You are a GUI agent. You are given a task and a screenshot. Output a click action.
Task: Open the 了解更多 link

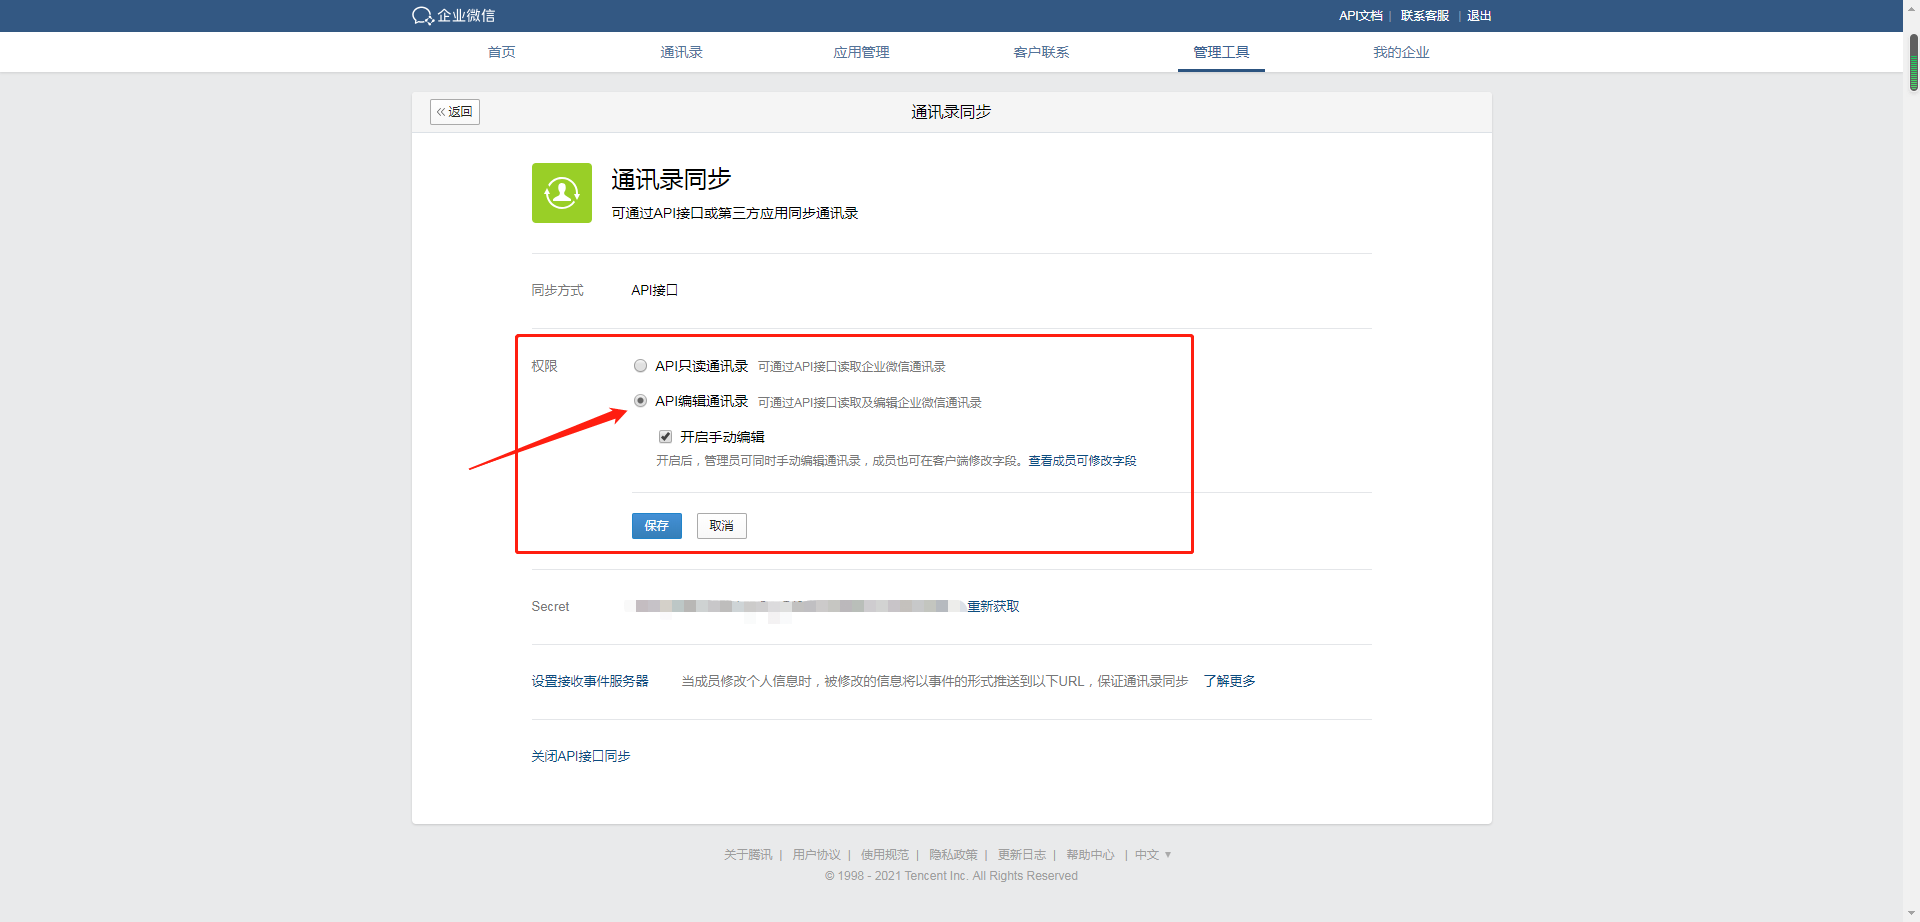coord(1229,681)
